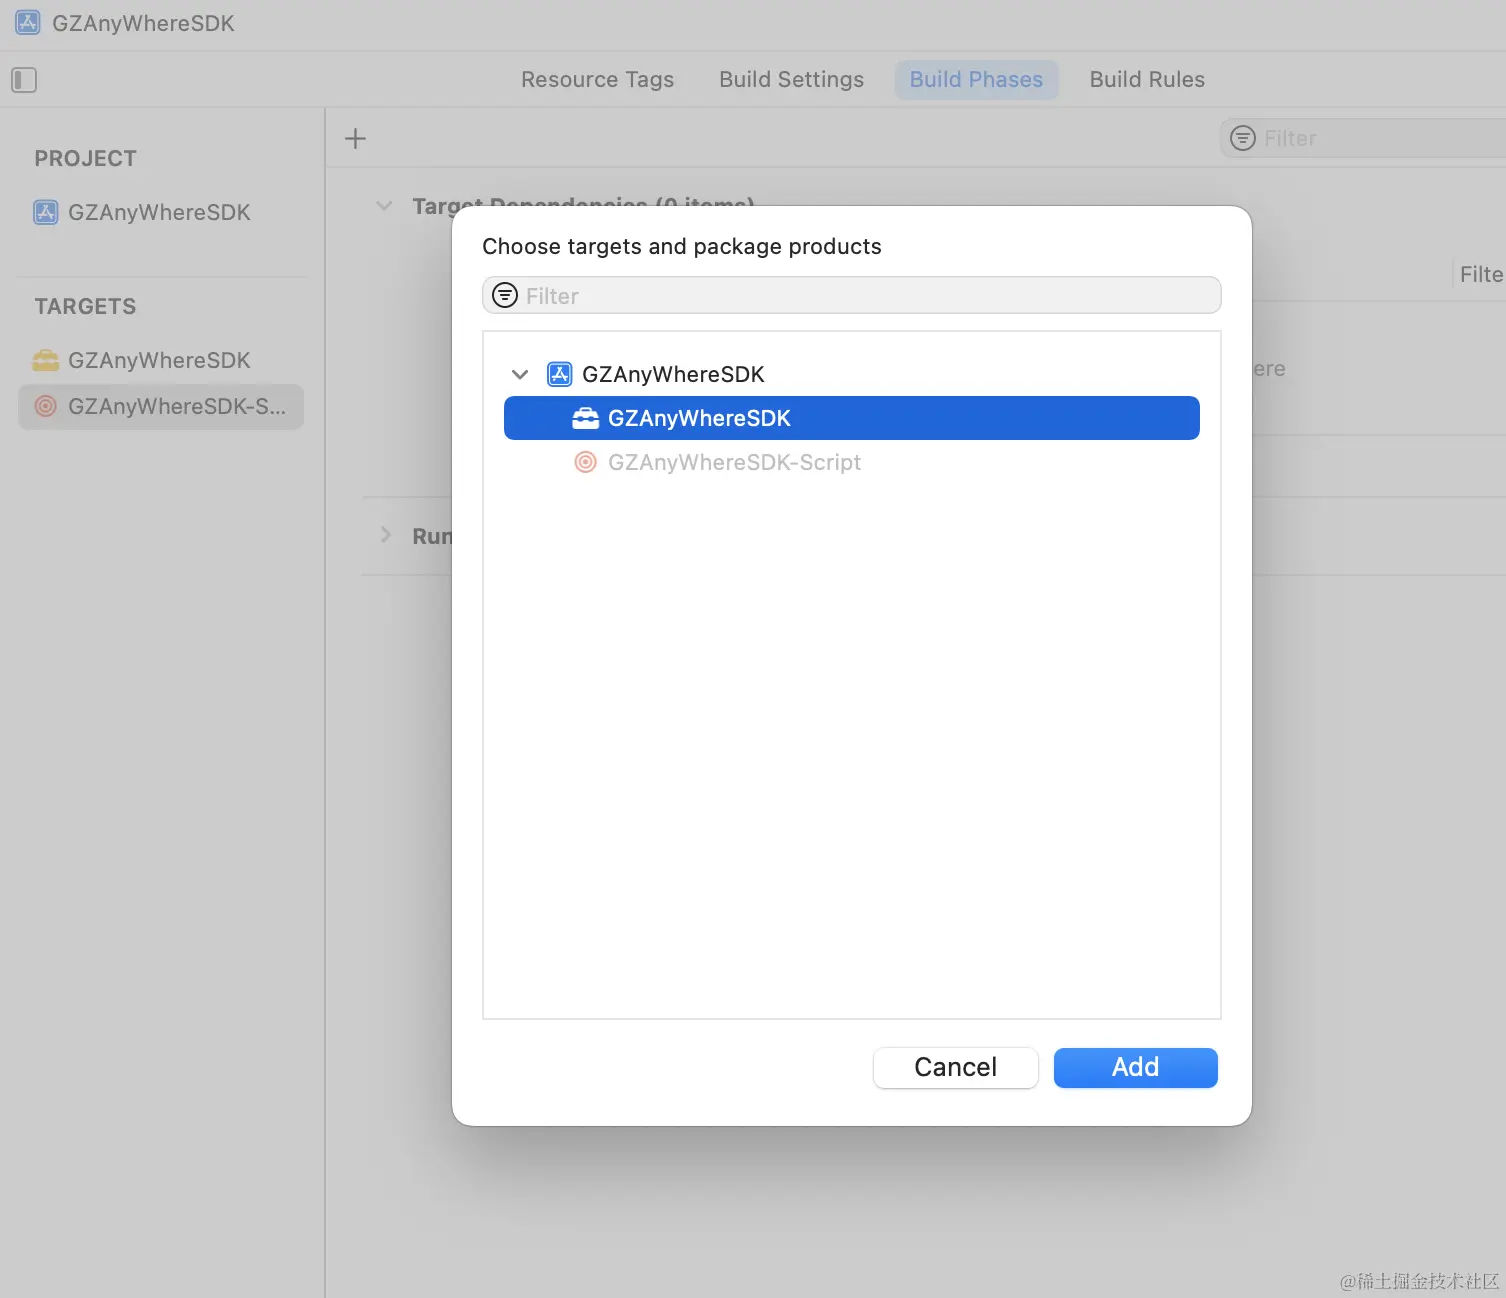This screenshot has width=1506, height=1298.
Task: Click the project icon in dialog tree
Action: pos(559,374)
